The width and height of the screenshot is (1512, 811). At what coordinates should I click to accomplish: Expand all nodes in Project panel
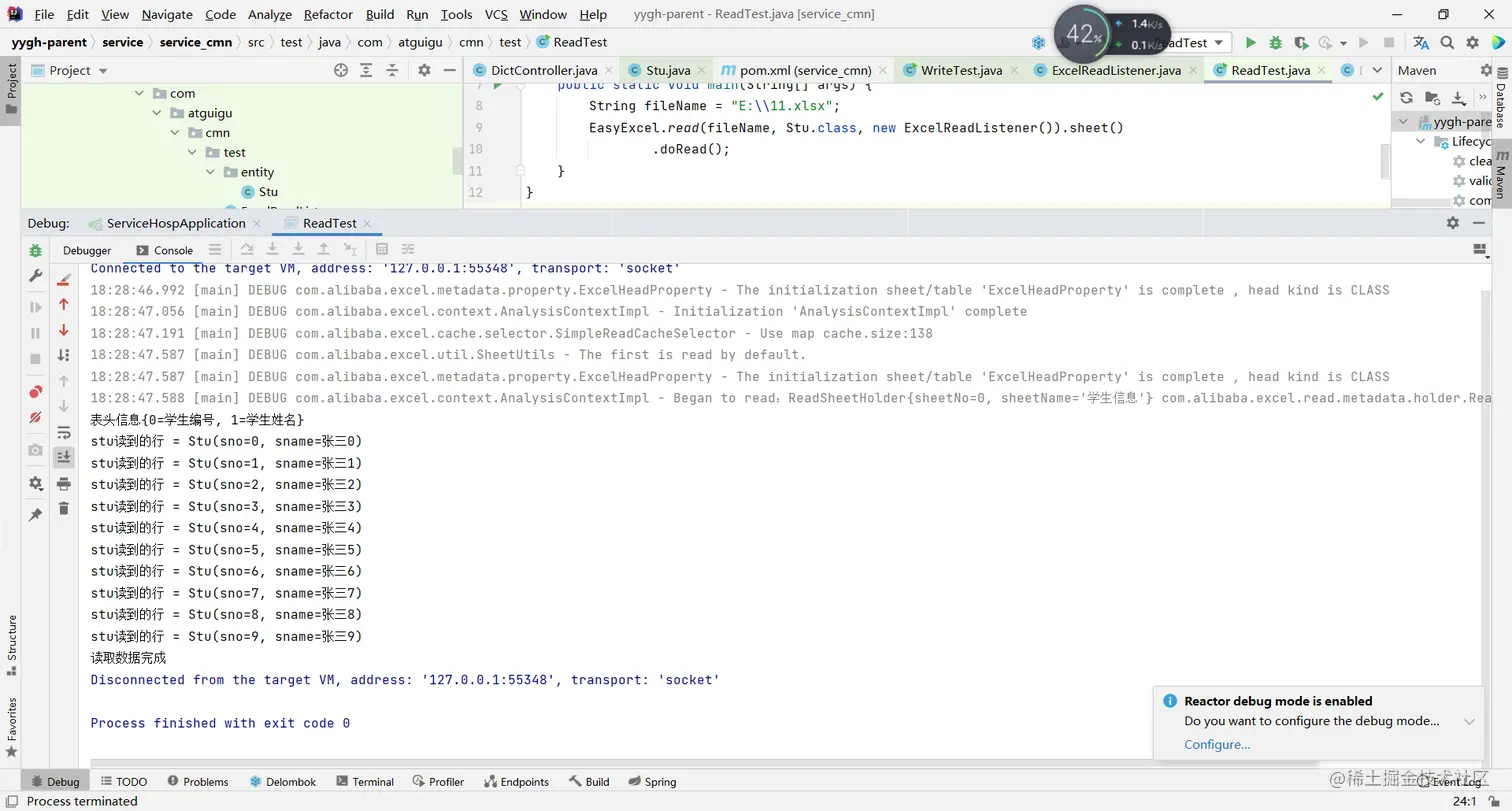(367, 70)
